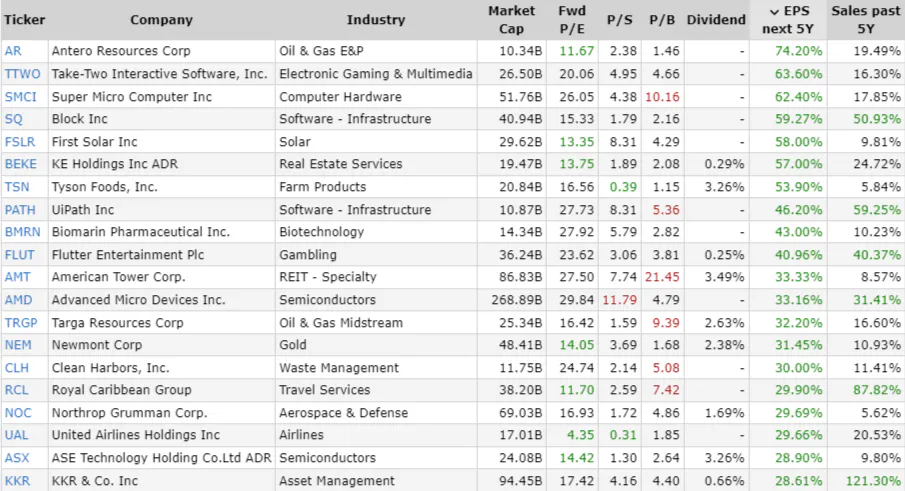Open the TTWO ticker link
The image size is (905, 491).
(x=23, y=74)
